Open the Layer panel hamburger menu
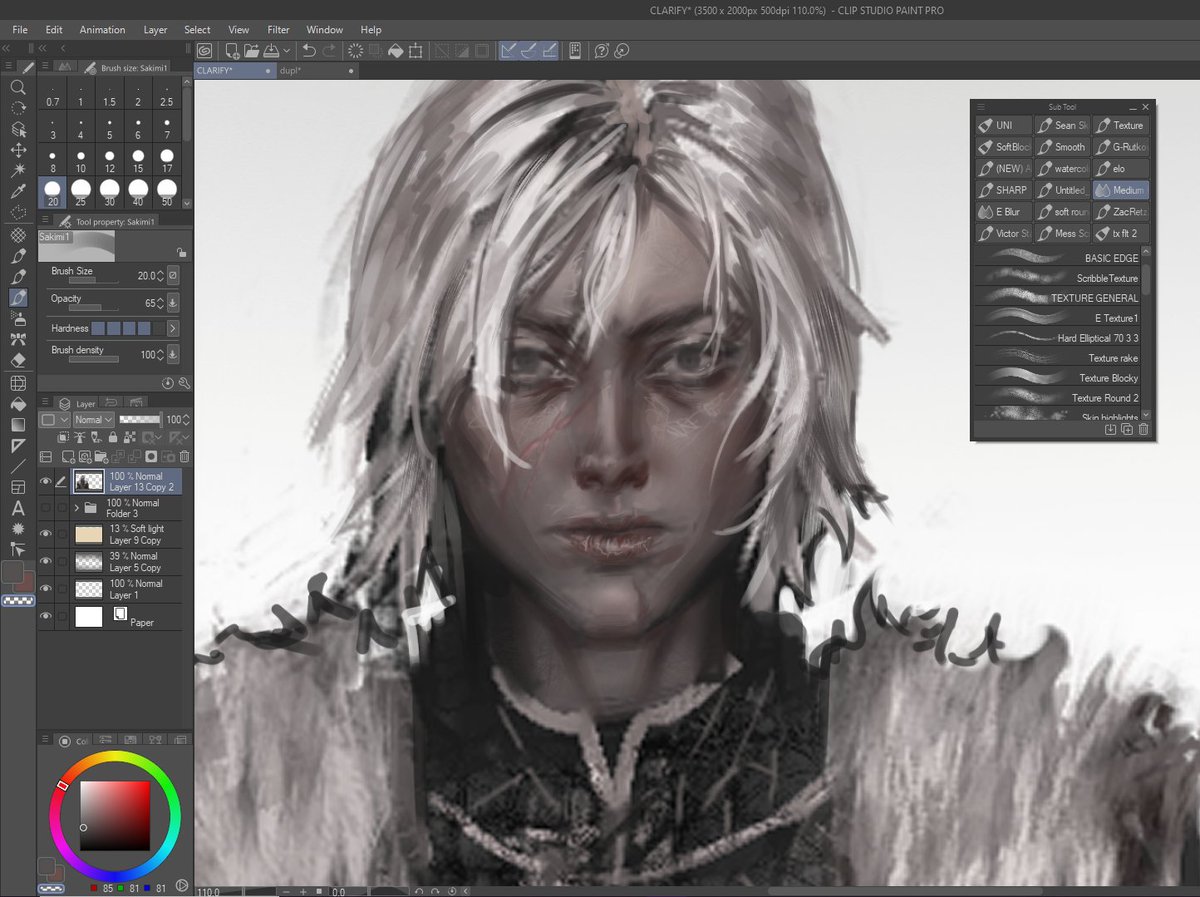Image resolution: width=1200 pixels, height=897 pixels. click(x=43, y=403)
